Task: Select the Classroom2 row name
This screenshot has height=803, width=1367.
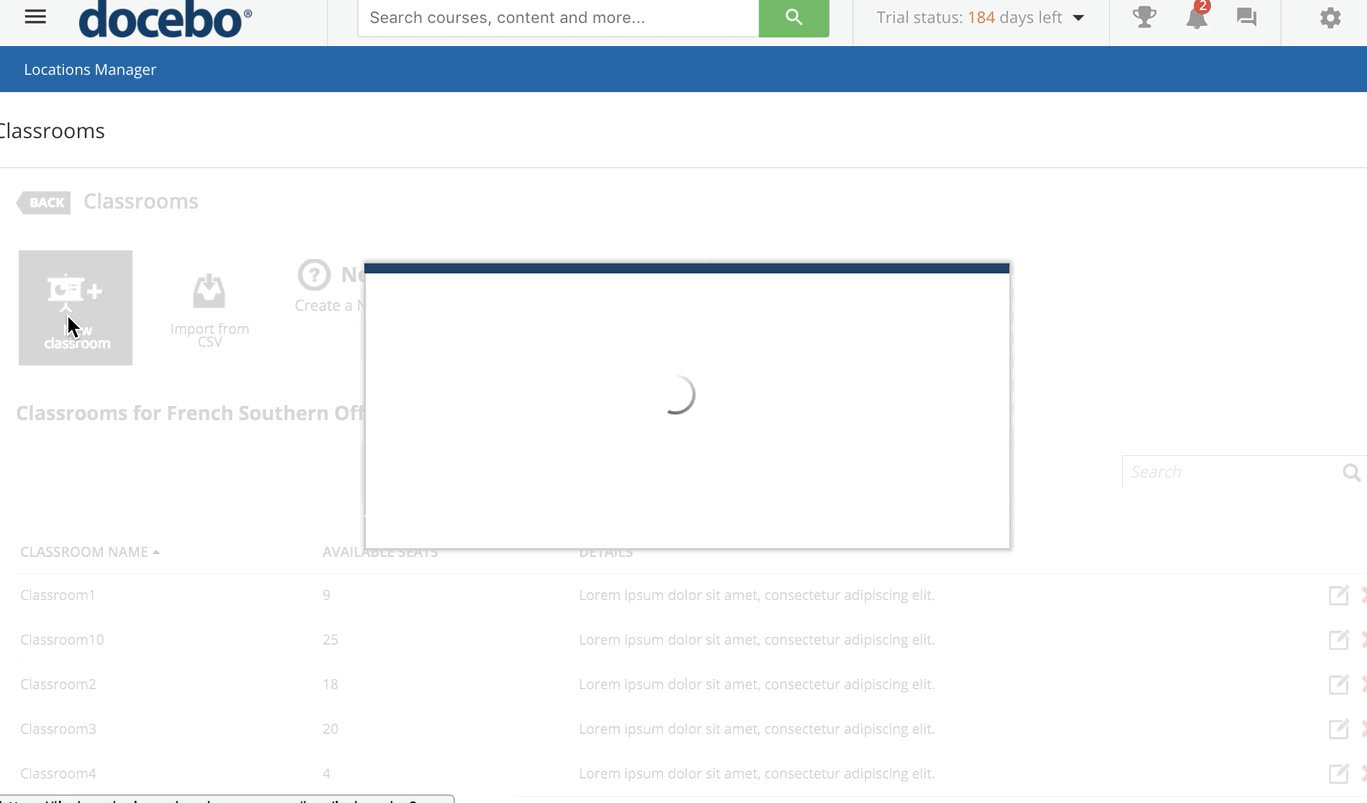Action: [x=58, y=685]
